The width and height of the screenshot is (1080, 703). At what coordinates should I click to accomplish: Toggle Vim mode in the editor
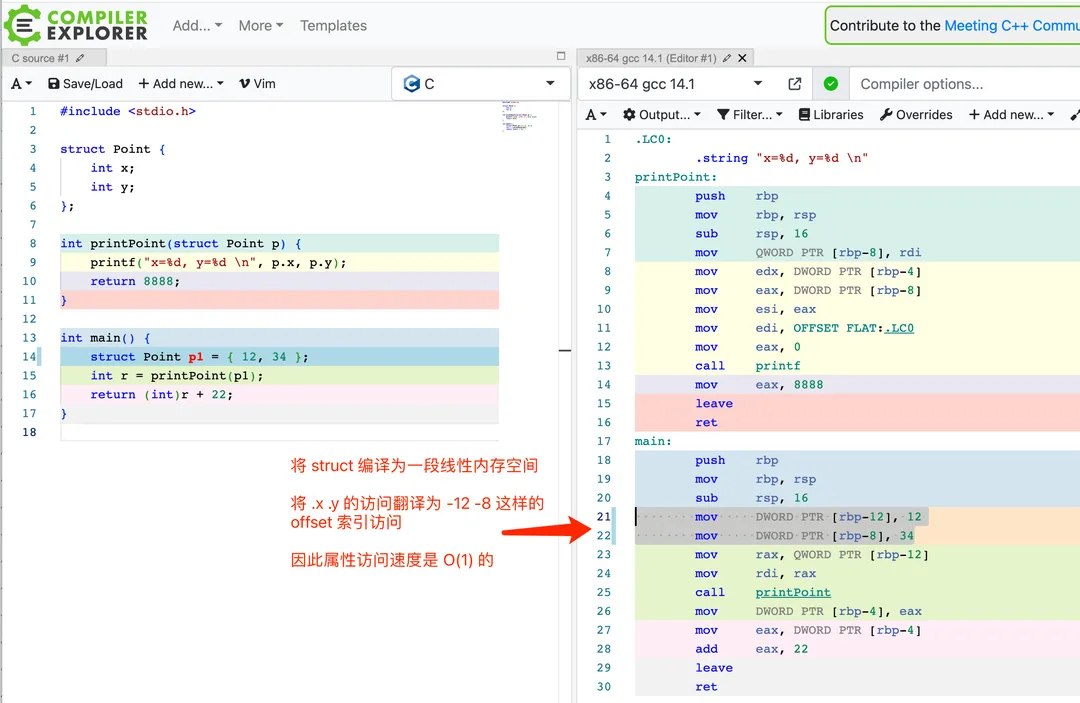coord(257,84)
